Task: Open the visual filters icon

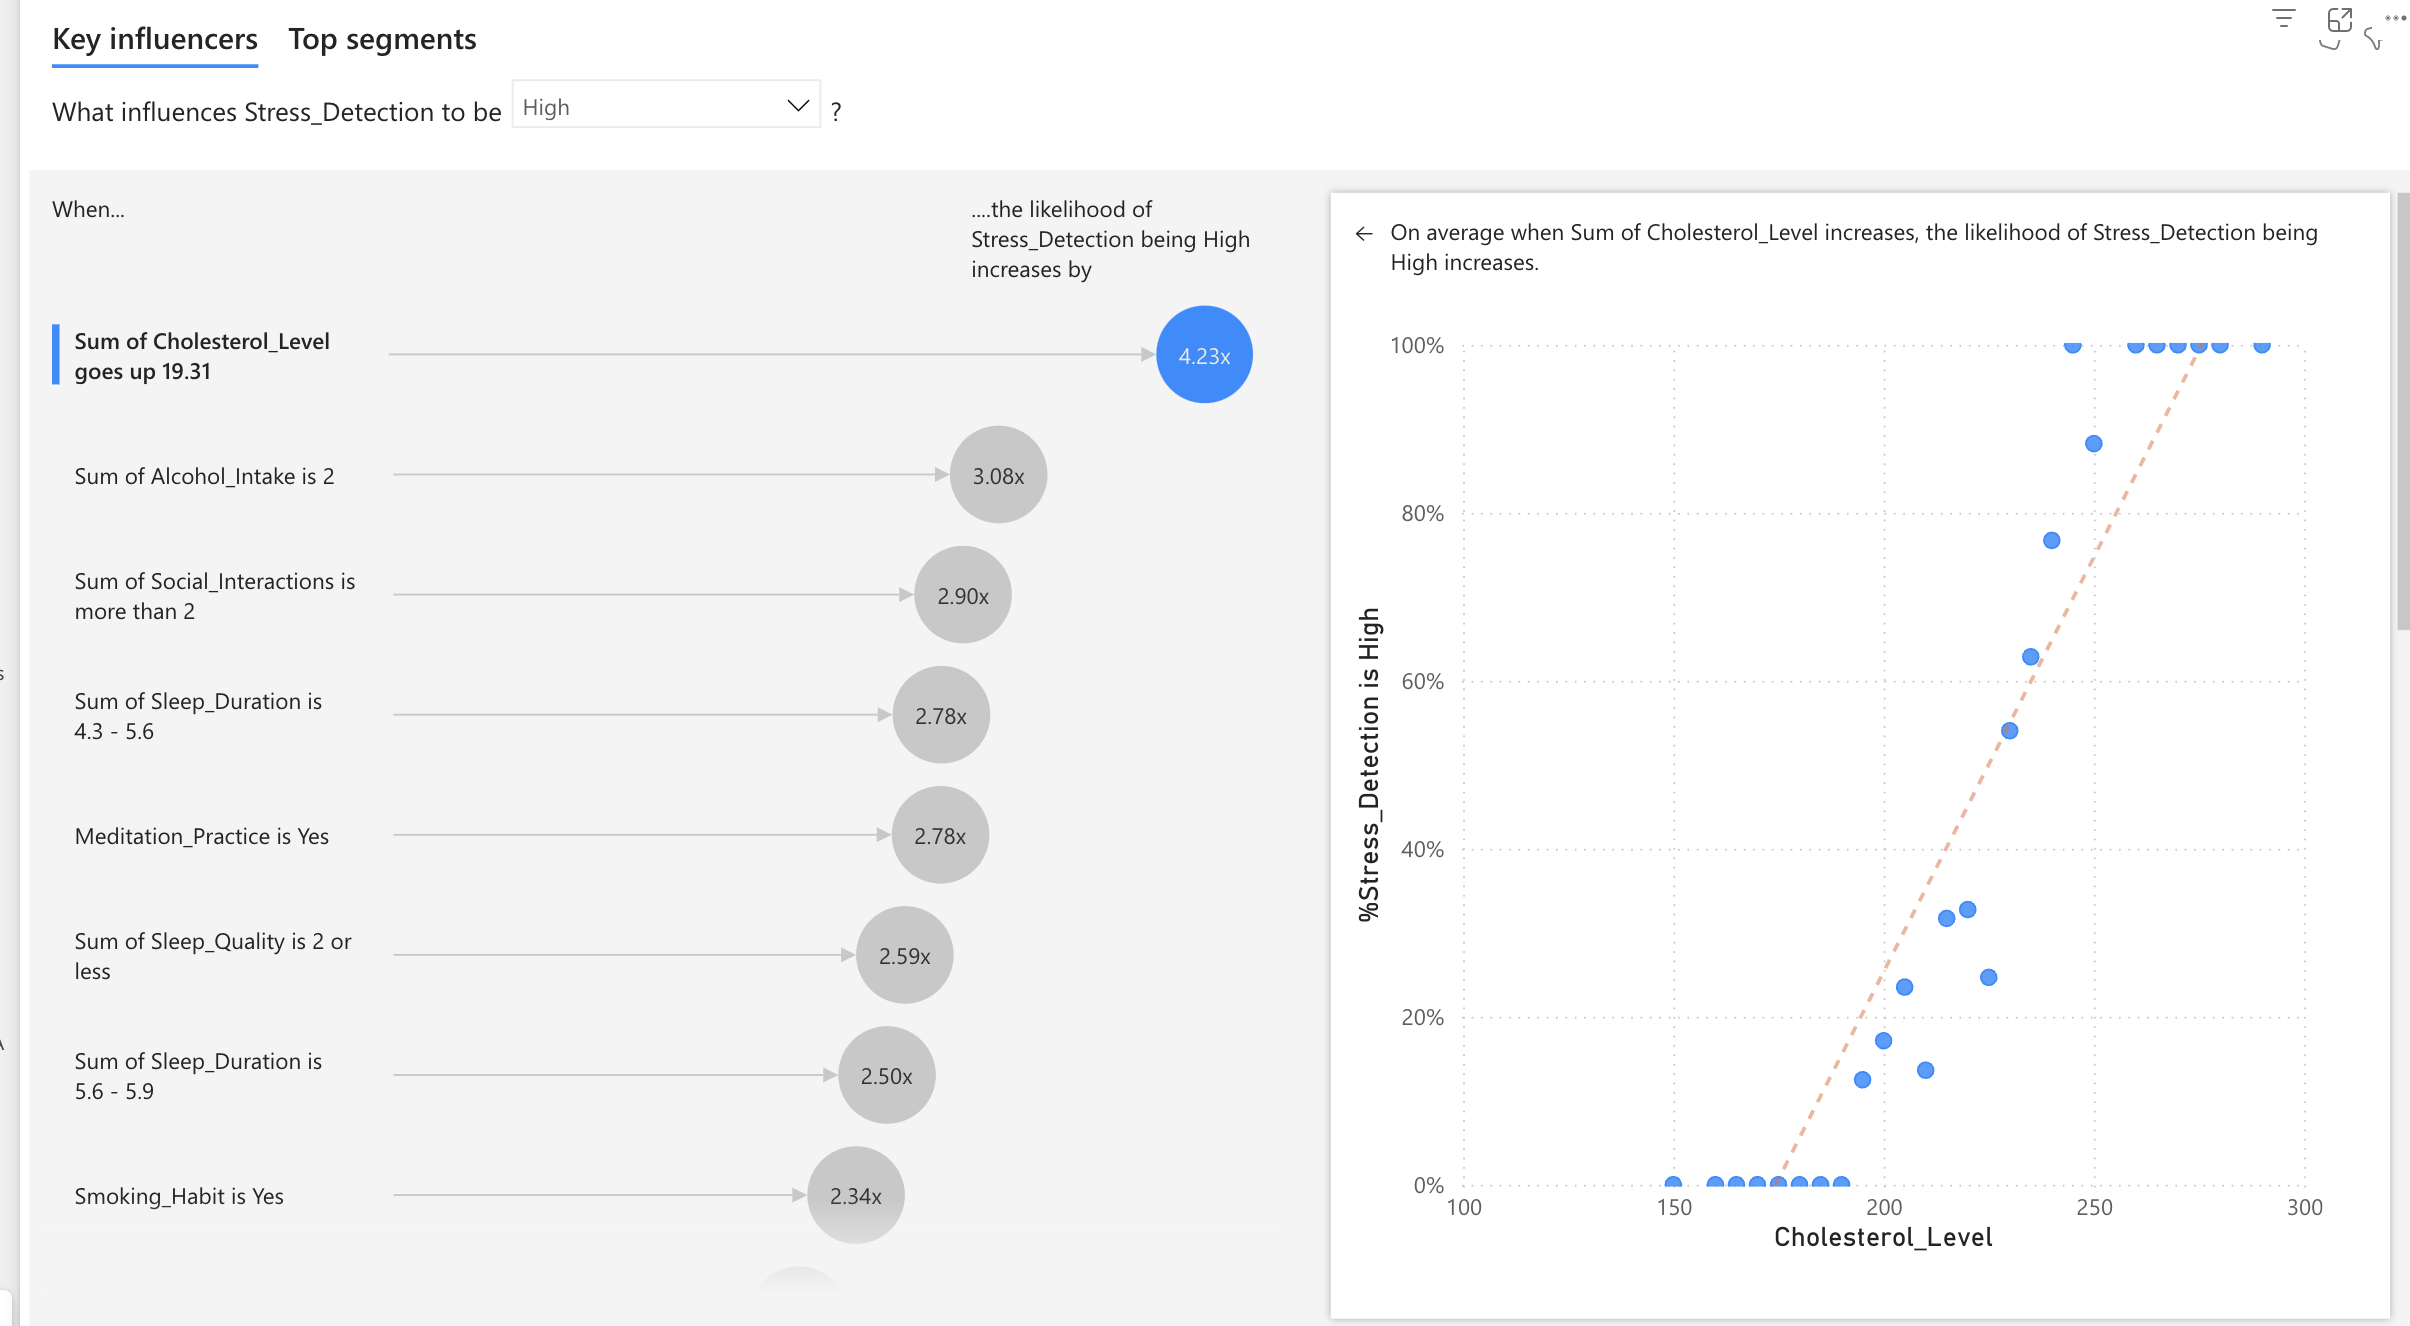Action: click(x=2283, y=19)
